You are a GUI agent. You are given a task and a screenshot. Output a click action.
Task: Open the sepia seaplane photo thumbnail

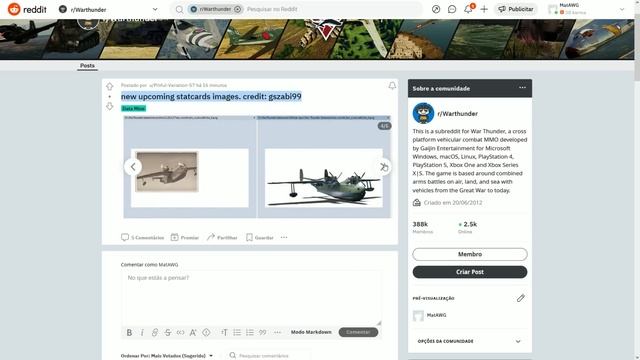tap(167, 171)
